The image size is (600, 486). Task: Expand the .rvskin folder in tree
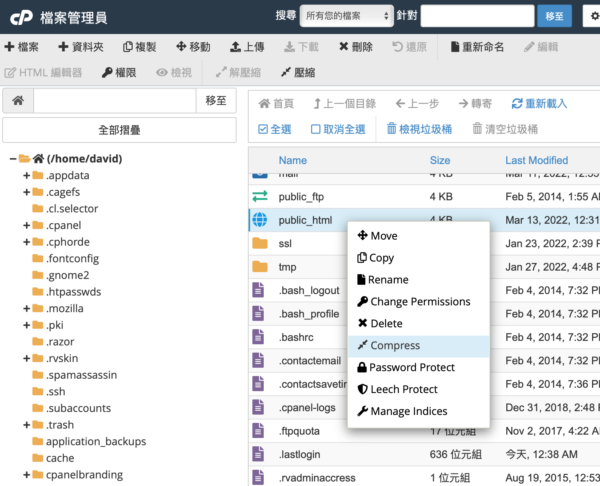click(26, 358)
